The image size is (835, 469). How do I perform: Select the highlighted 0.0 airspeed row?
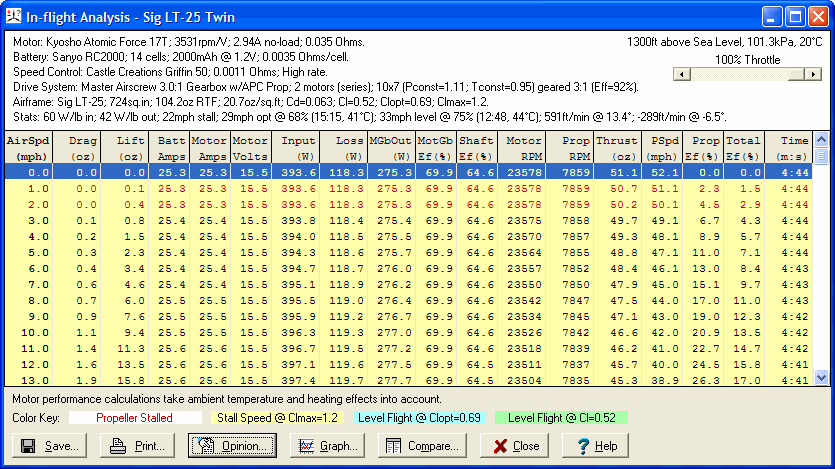pos(409,172)
